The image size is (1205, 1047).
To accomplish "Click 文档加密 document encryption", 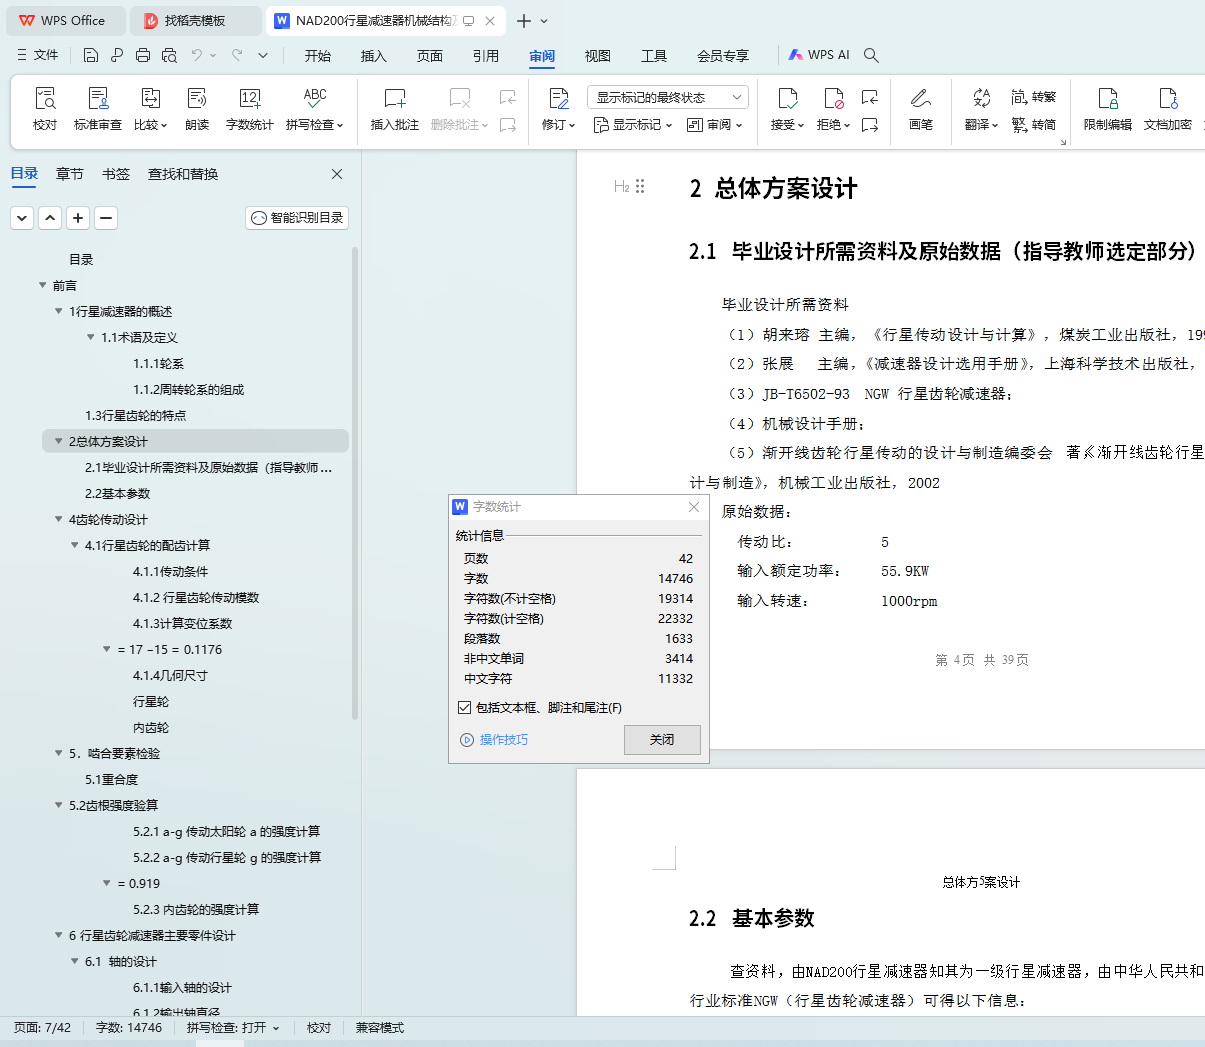I will 1168,109.
